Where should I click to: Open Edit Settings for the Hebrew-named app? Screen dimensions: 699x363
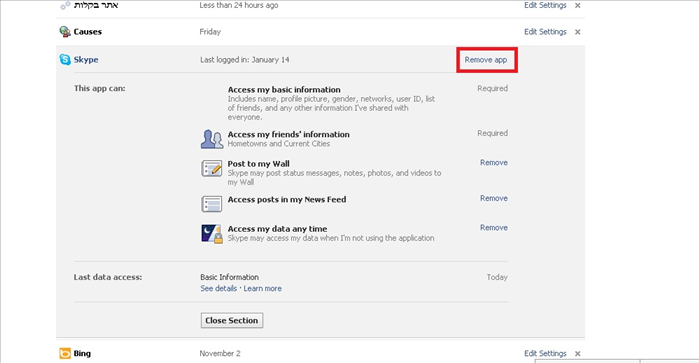coord(545,5)
